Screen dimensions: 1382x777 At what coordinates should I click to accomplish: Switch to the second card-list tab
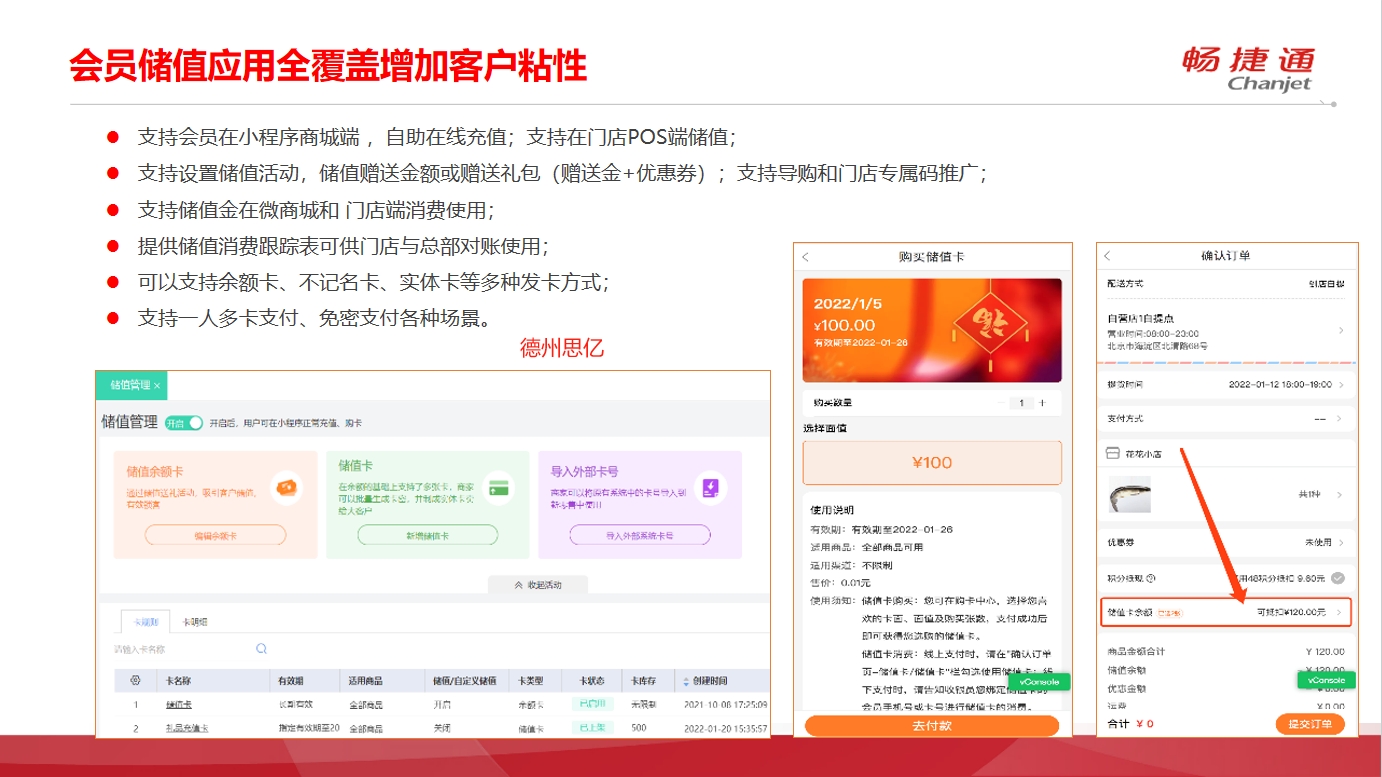pyautogui.click(x=195, y=622)
